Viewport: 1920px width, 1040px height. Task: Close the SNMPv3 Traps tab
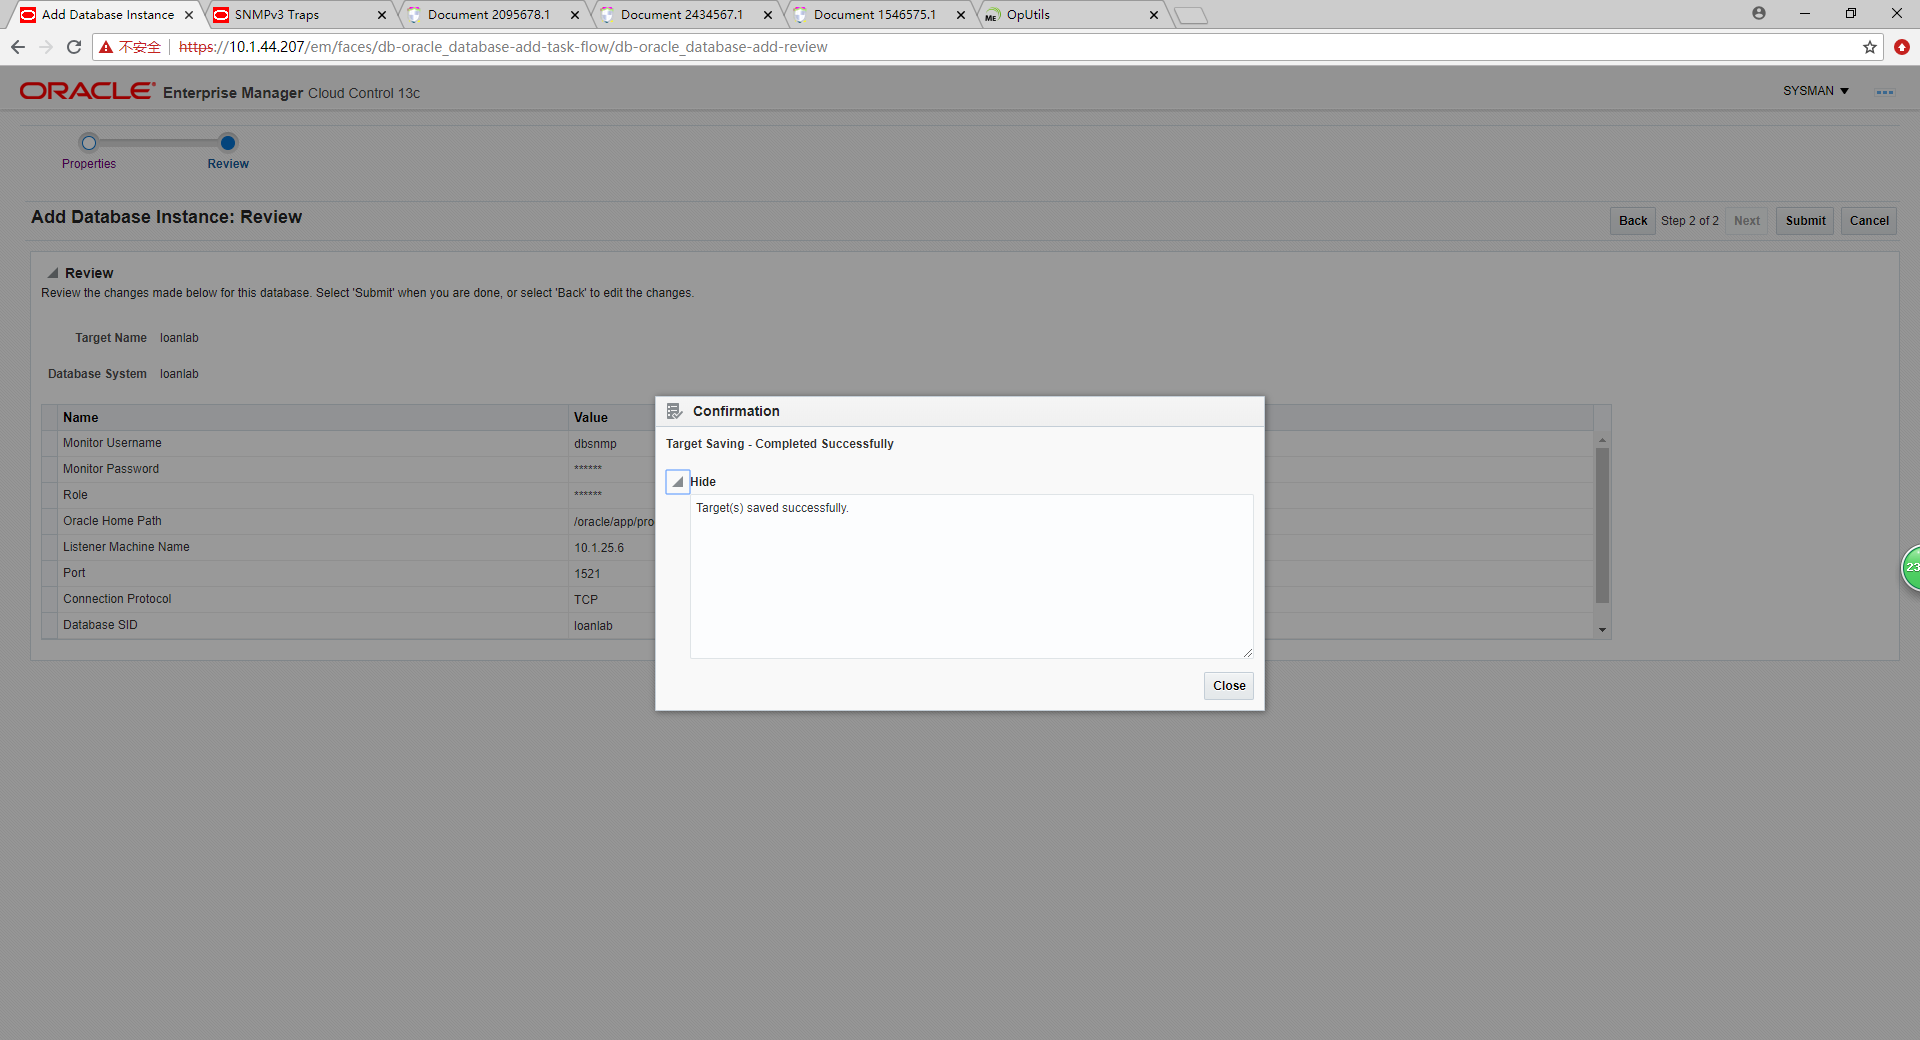click(x=381, y=15)
